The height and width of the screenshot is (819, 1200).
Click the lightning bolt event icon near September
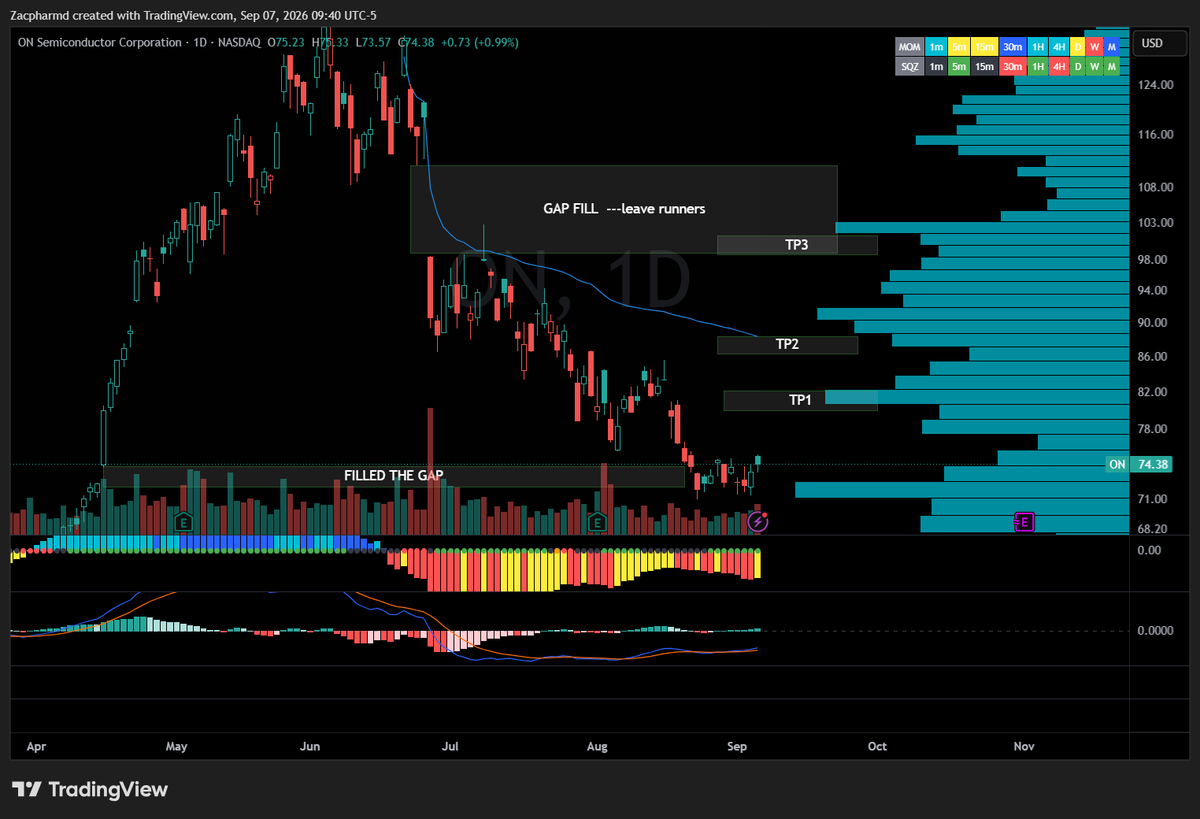point(758,521)
